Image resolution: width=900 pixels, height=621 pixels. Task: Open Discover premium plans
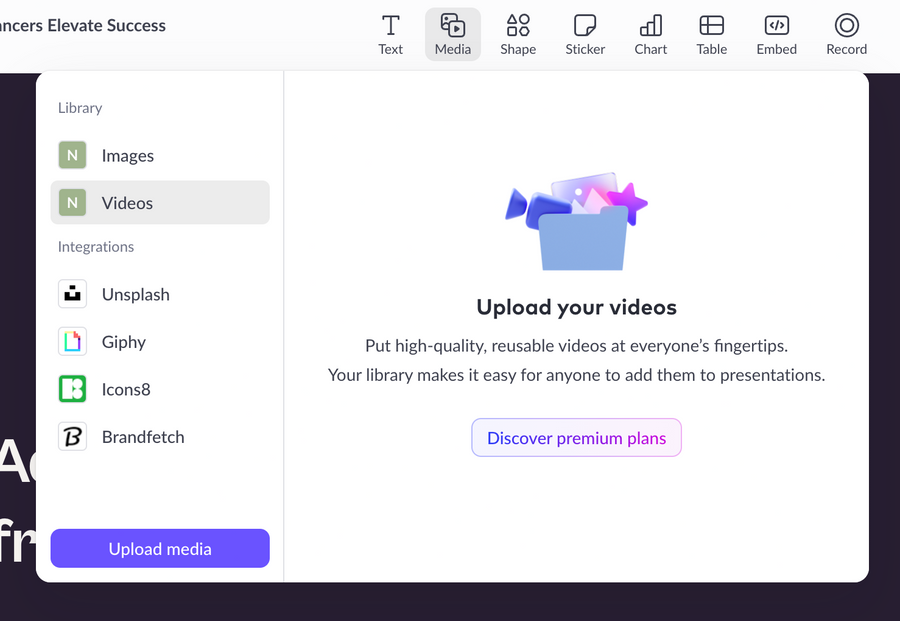576,437
